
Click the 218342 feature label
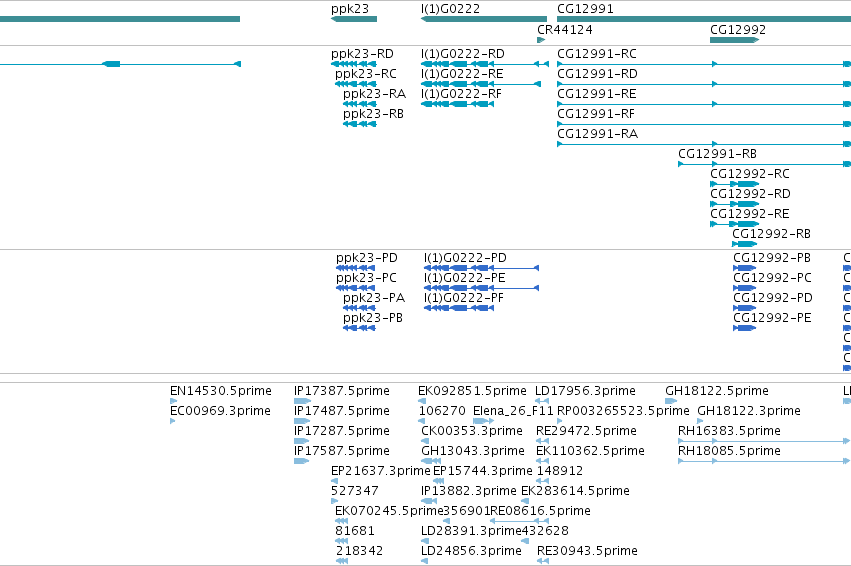(359, 551)
